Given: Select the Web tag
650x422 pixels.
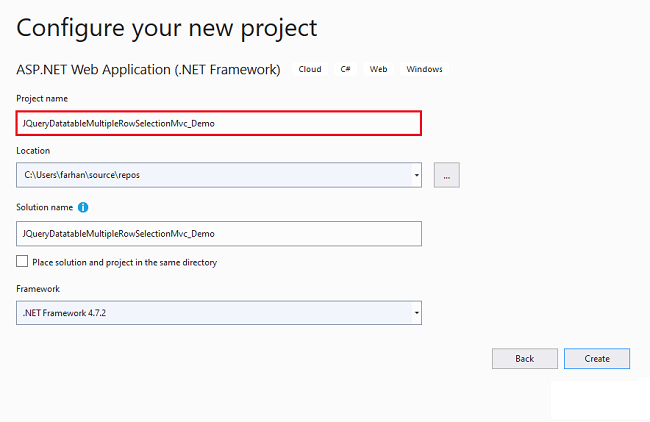Looking at the screenshot, I should coord(378,69).
